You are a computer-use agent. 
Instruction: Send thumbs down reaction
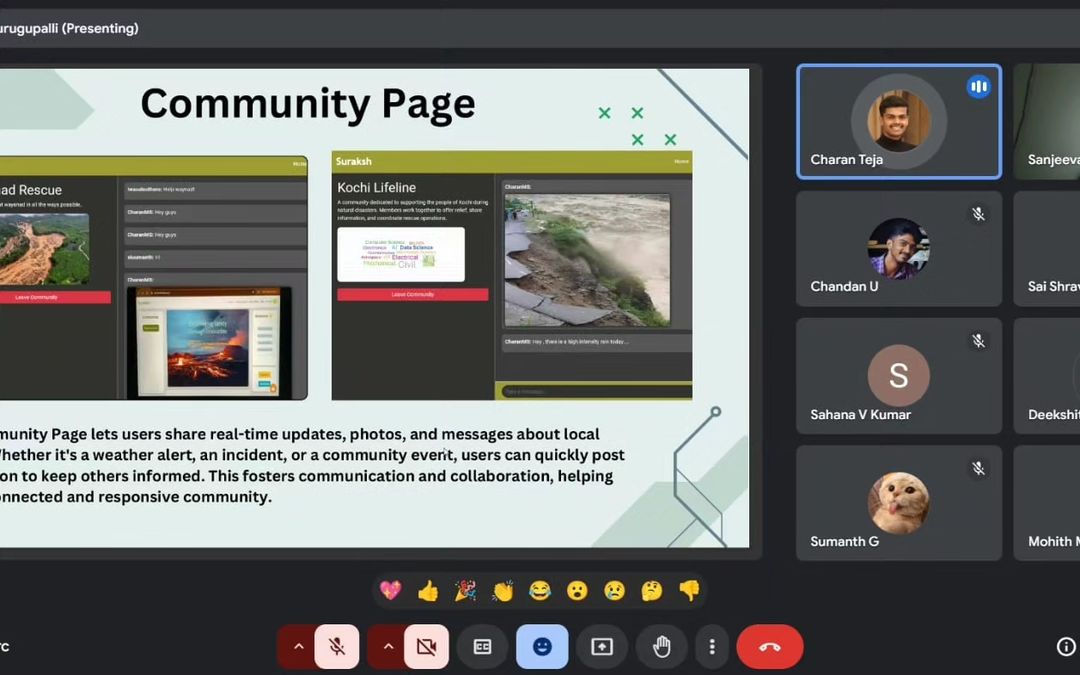[689, 591]
